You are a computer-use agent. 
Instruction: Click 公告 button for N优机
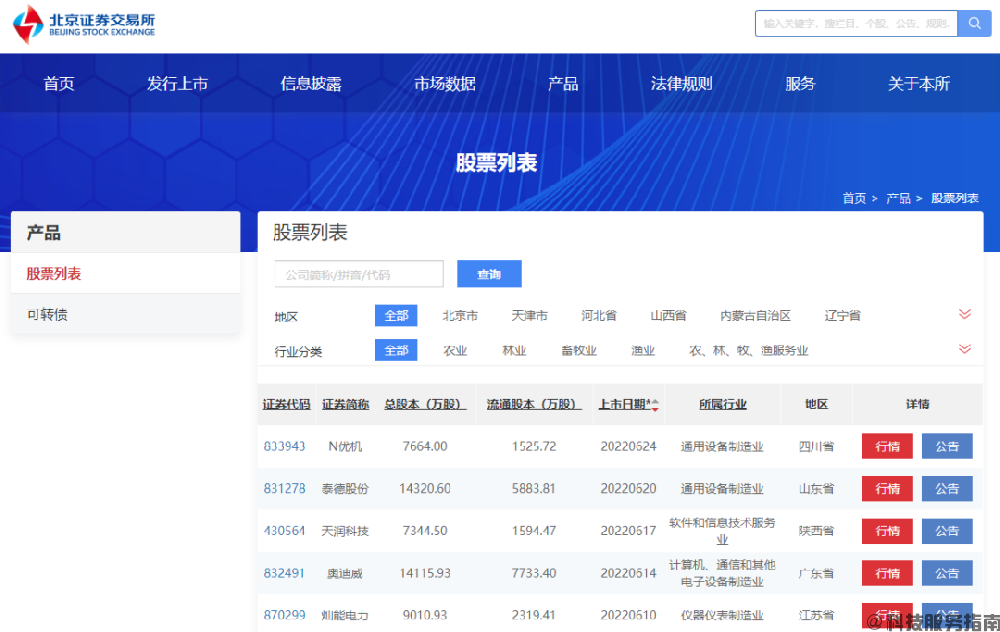point(947,446)
